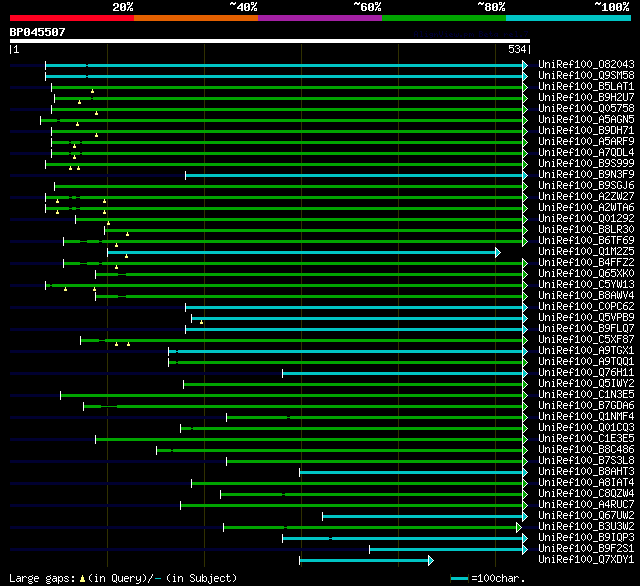The height and width of the screenshot is (586, 640).
Task: Click the UniRef100_Q5IWY2 label
Action: click(x=586, y=384)
